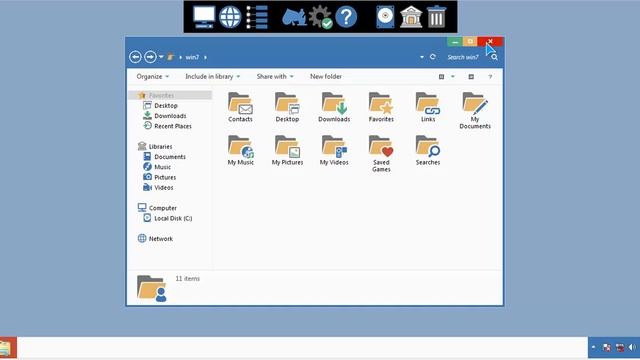Toggle the preview pane button
This screenshot has height=360, width=640.
tap(471, 77)
